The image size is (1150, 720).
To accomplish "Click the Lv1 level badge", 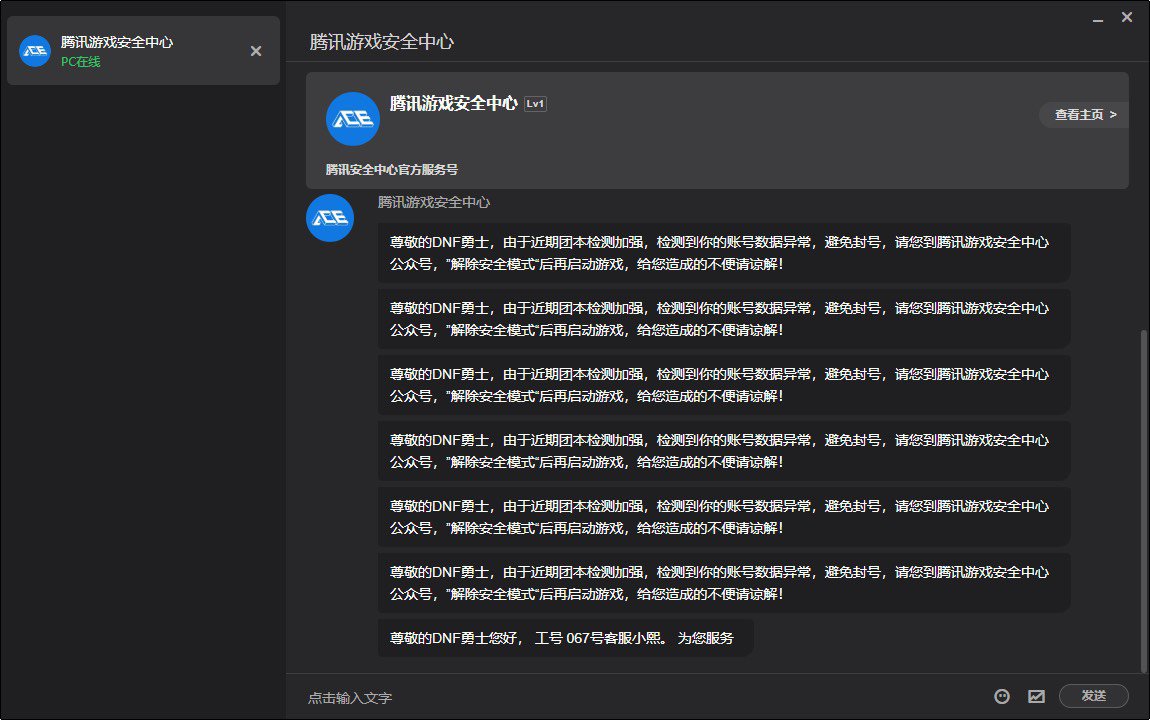I will tap(535, 104).
